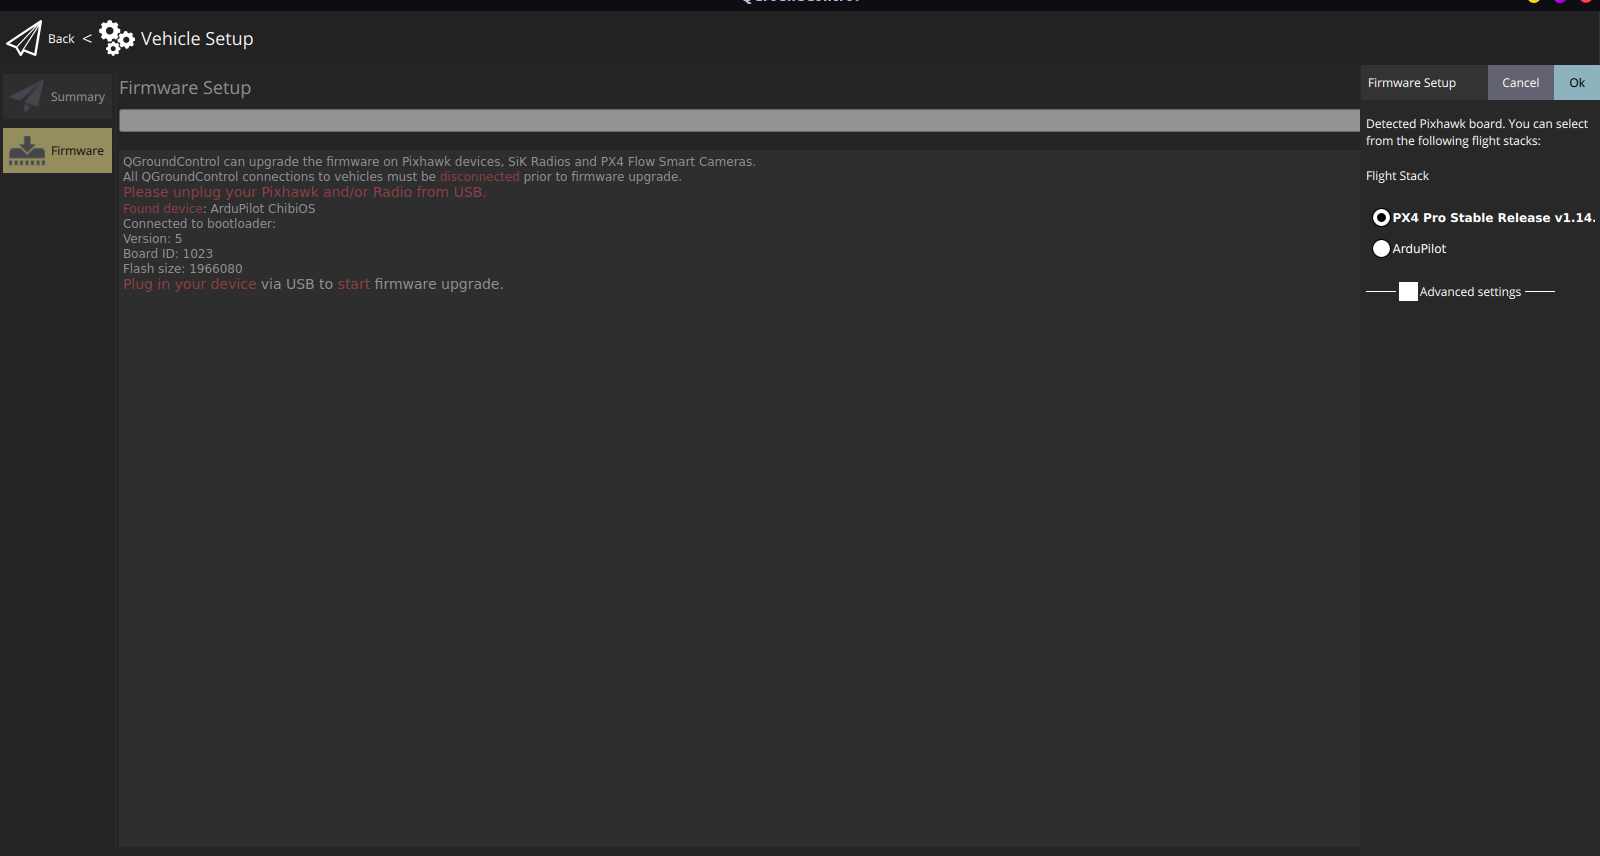The image size is (1600, 856).
Task: Cancel the Firmware Setup dialog
Action: point(1520,83)
